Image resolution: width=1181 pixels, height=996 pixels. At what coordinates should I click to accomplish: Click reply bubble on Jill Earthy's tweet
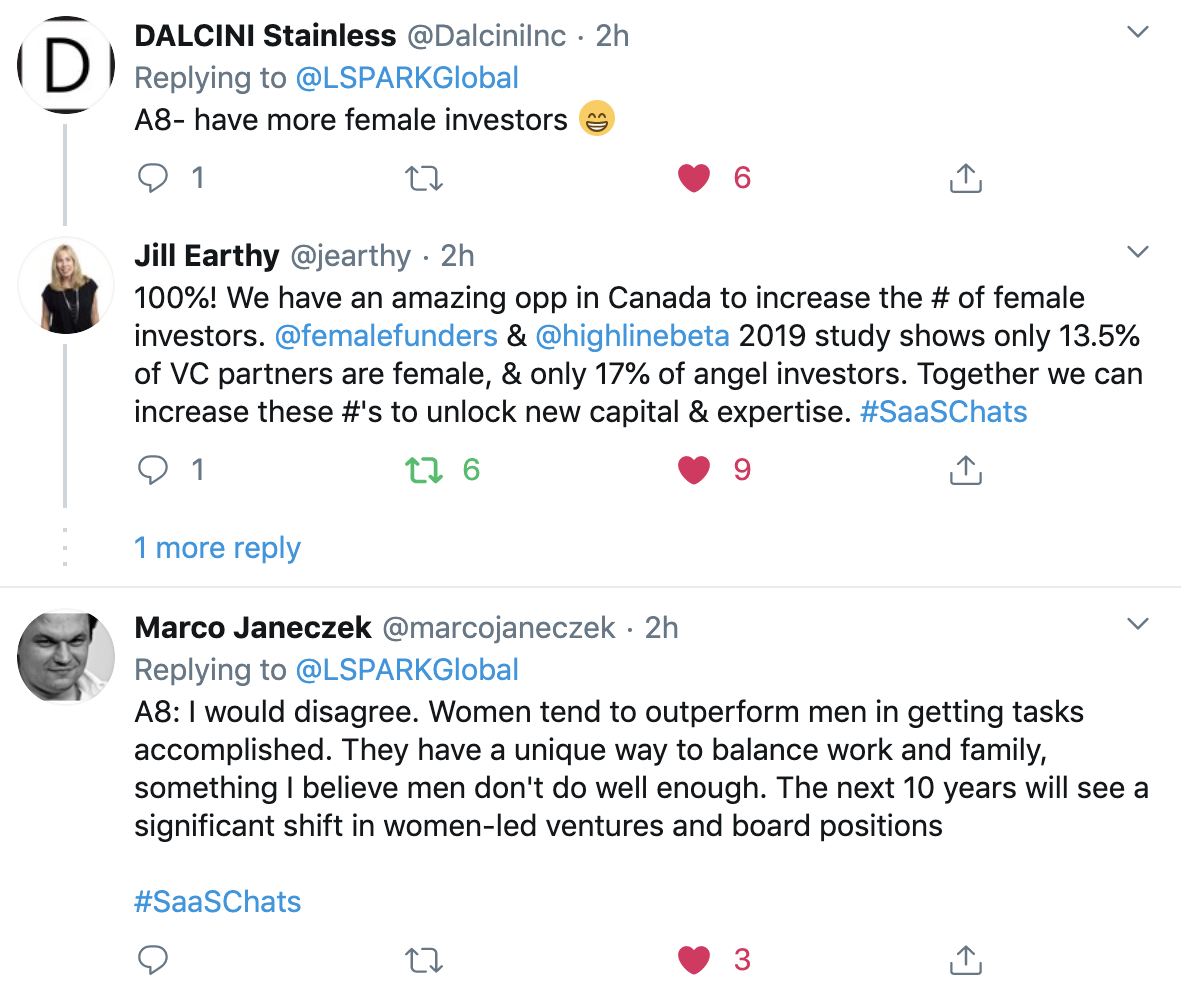pyautogui.click(x=153, y=469)
